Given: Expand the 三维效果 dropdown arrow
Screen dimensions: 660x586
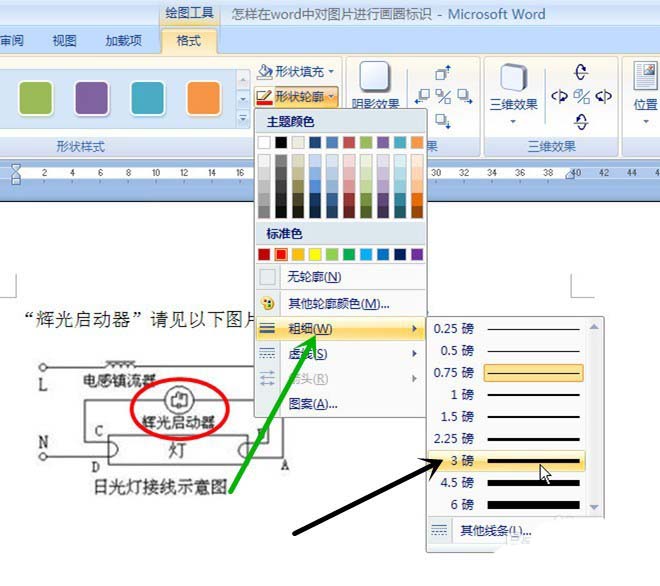Looking at the screenshot, I should click(513, 122).
